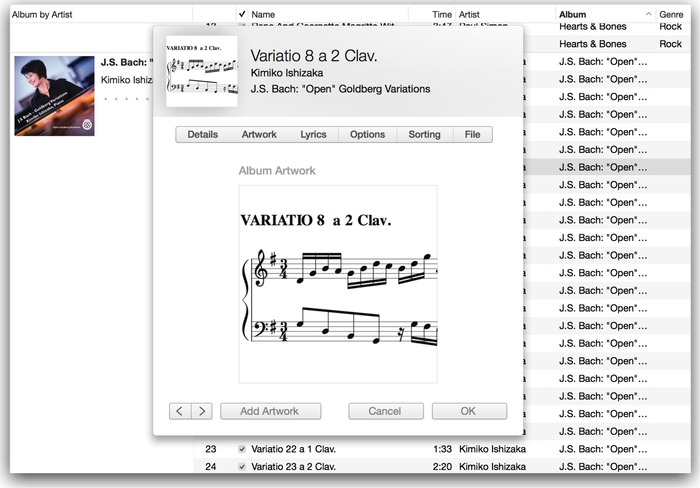Click the Variatio 8 a 2 Clav. dialog title

click(314, 56)
